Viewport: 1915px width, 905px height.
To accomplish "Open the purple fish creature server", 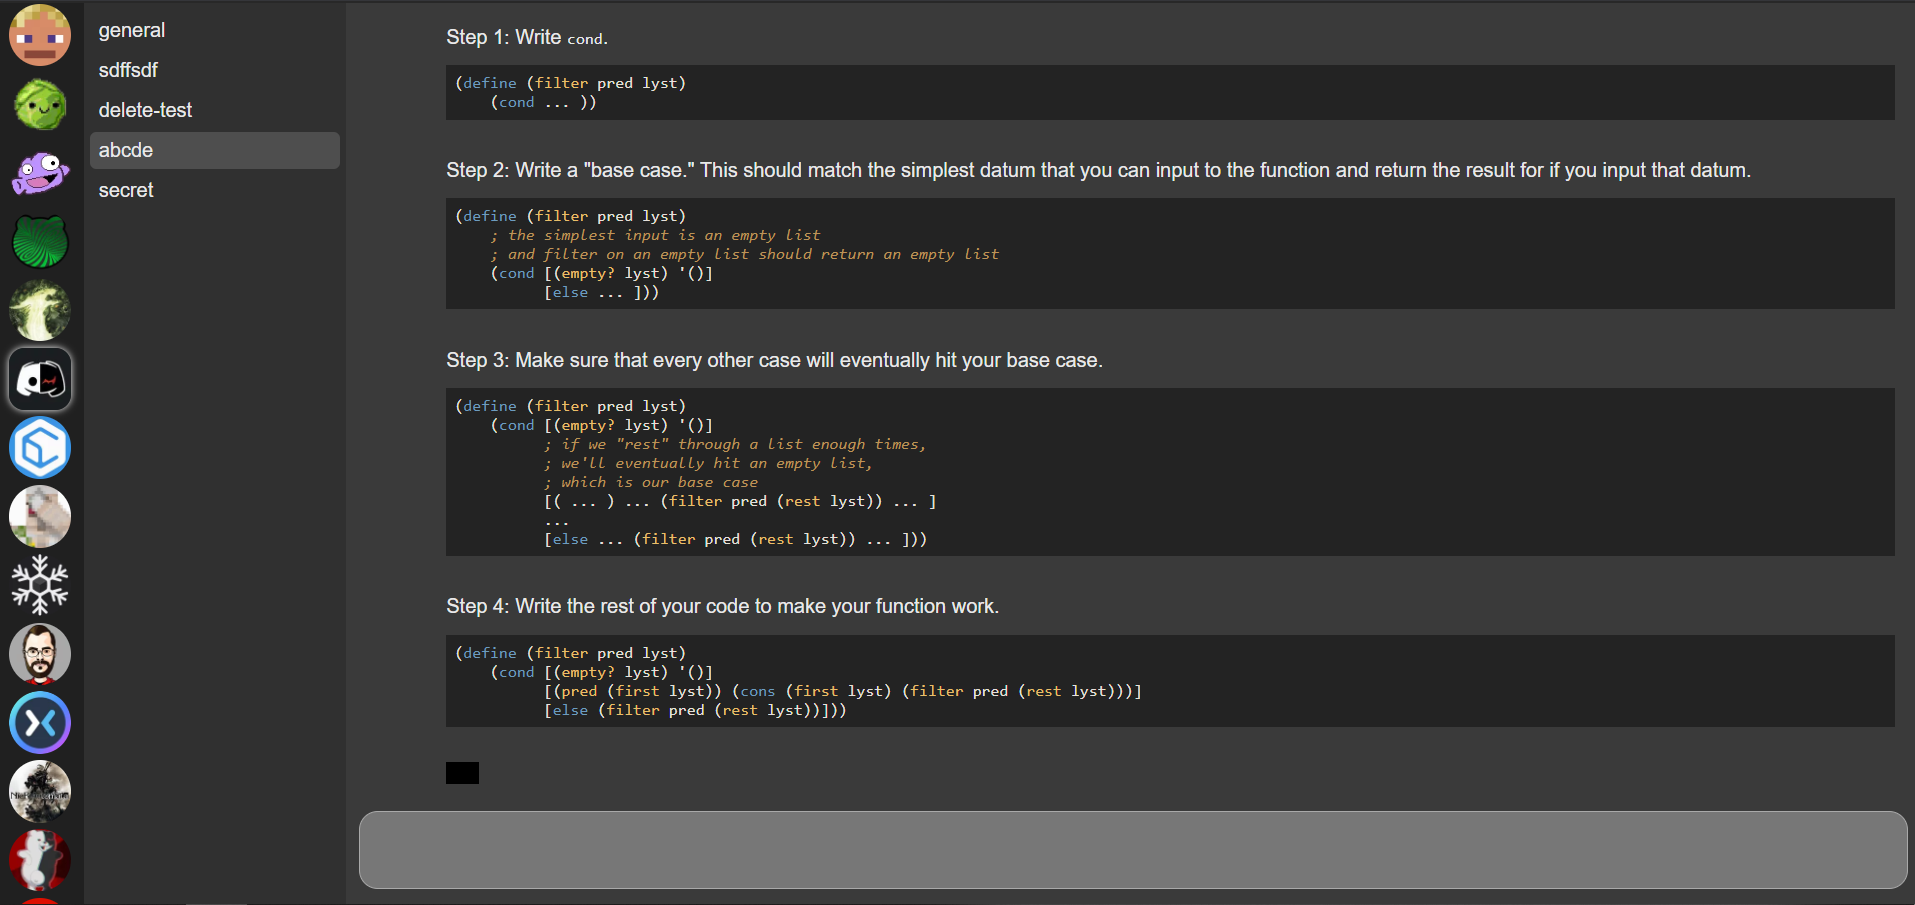I will pos(40,173).
